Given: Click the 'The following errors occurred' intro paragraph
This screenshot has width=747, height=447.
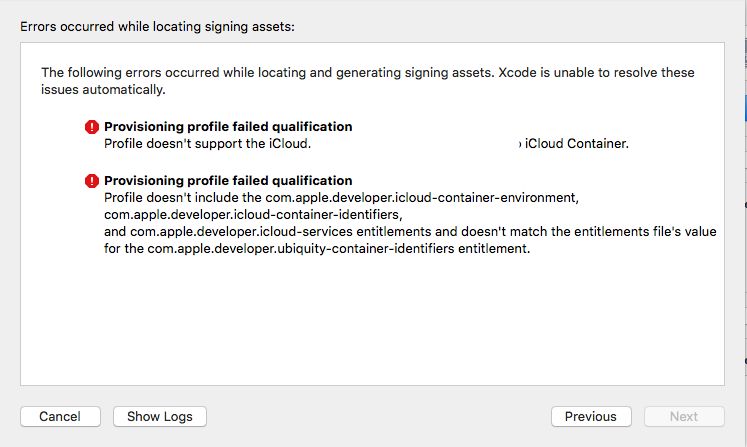Looking at the screenshot, I should point(367,73).
